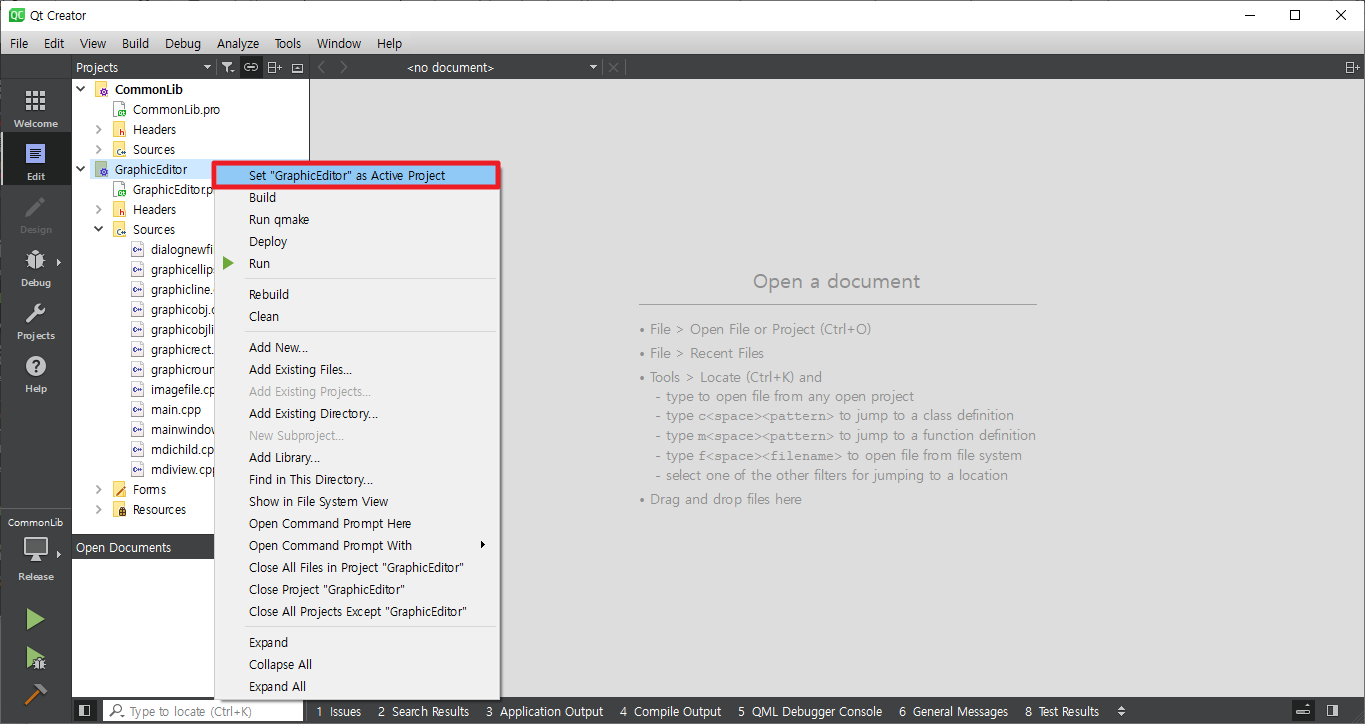Close the Projects side pane icon
Viewport: 1365px width, 724px height.
click(297, 67)
